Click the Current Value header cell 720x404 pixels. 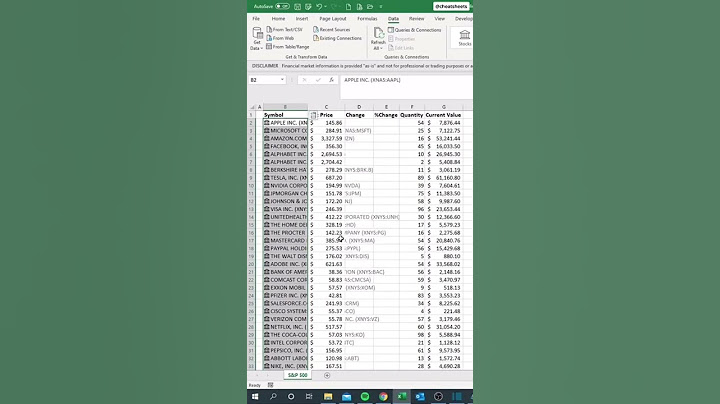tap(443, 115)
